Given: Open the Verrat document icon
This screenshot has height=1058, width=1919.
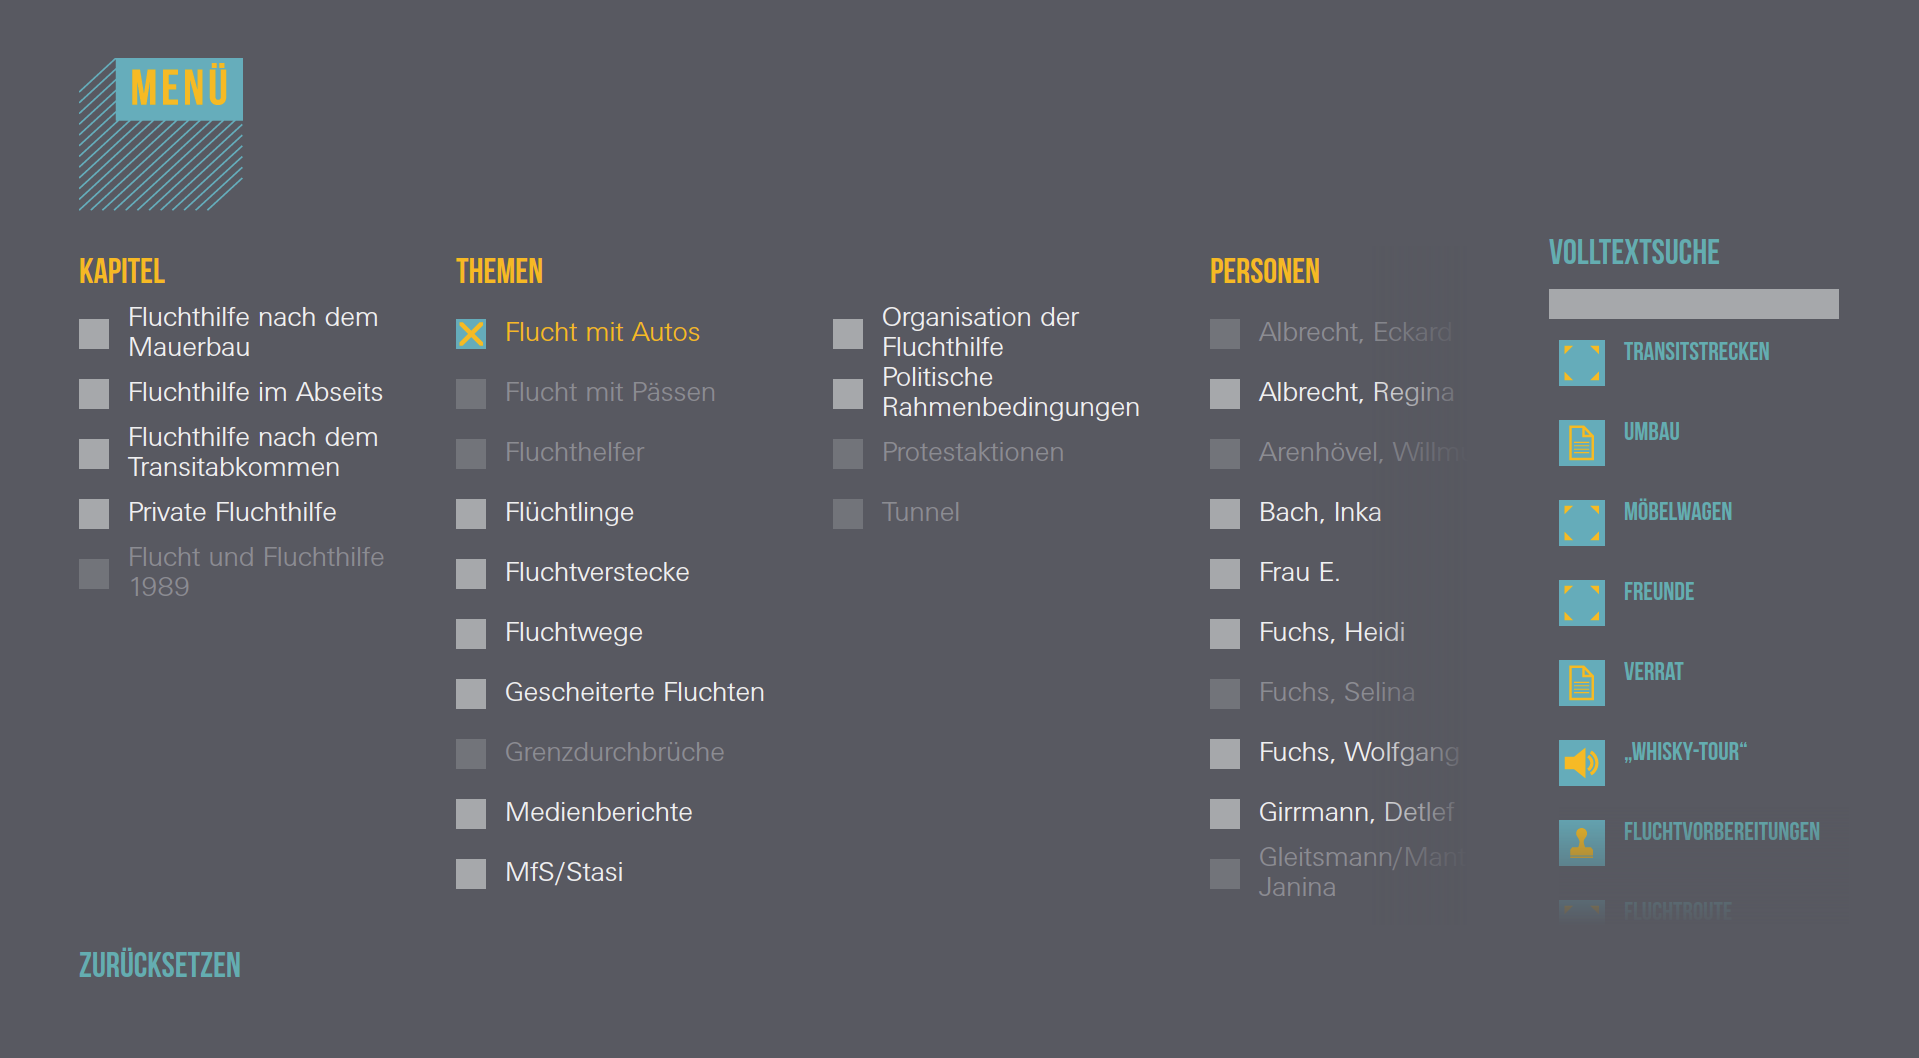Looking at the screenshot, I should [1581, 683].
